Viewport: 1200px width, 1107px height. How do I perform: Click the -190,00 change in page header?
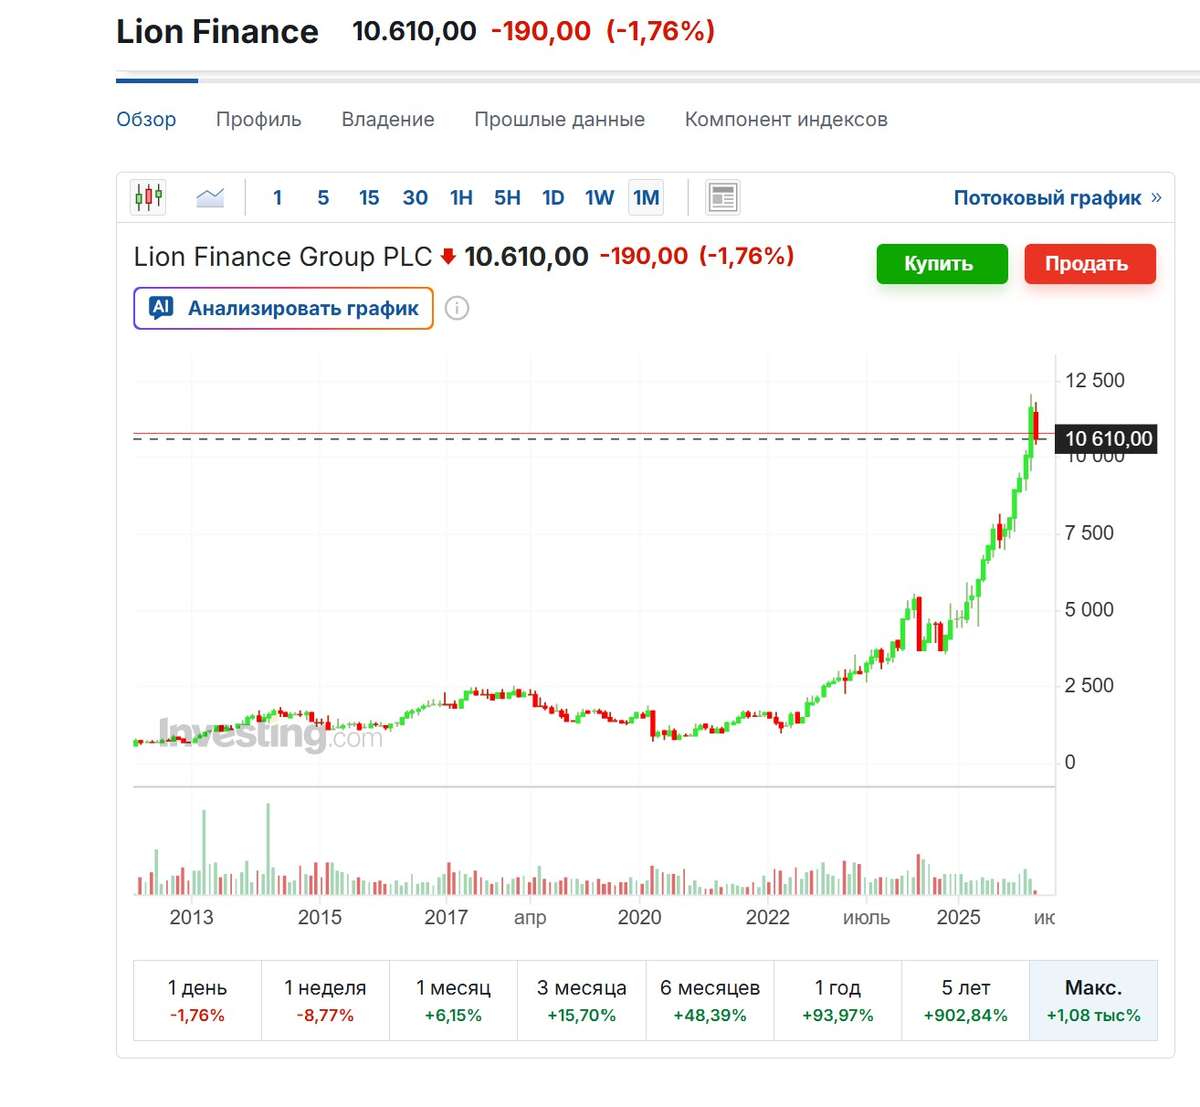tap(541, 31)
